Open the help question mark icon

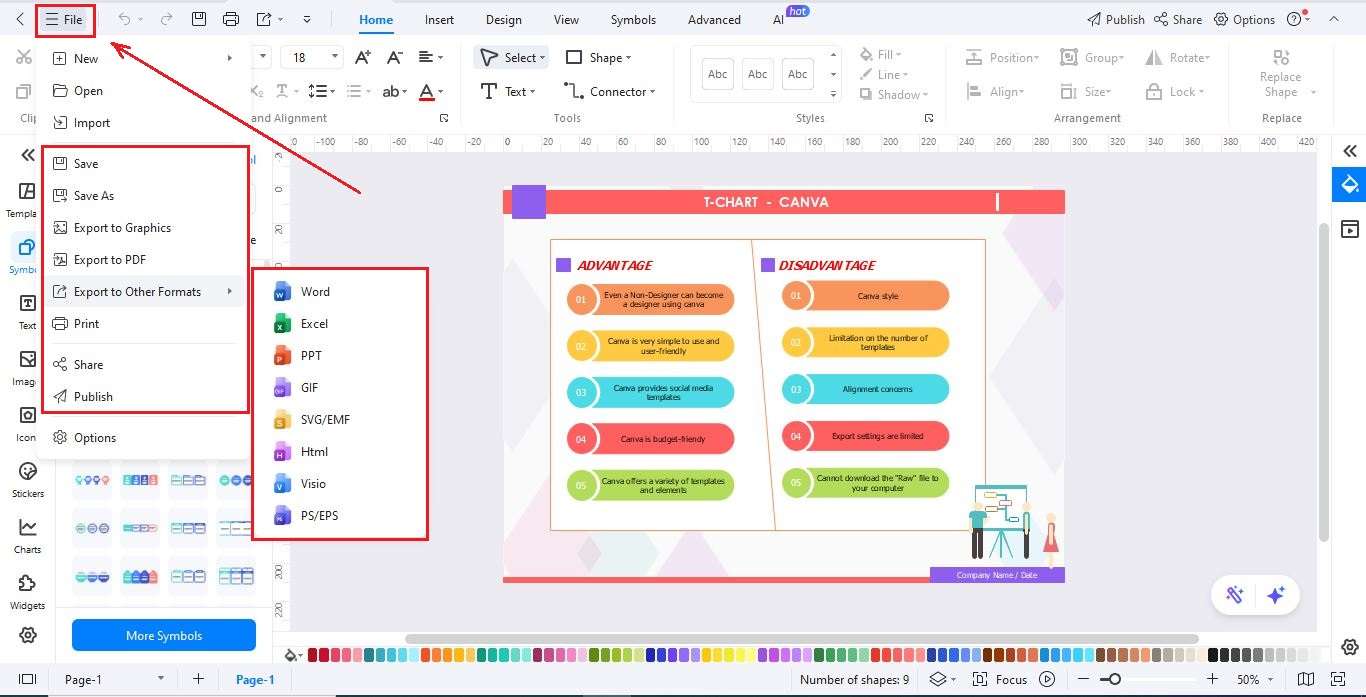[1296, 19]
